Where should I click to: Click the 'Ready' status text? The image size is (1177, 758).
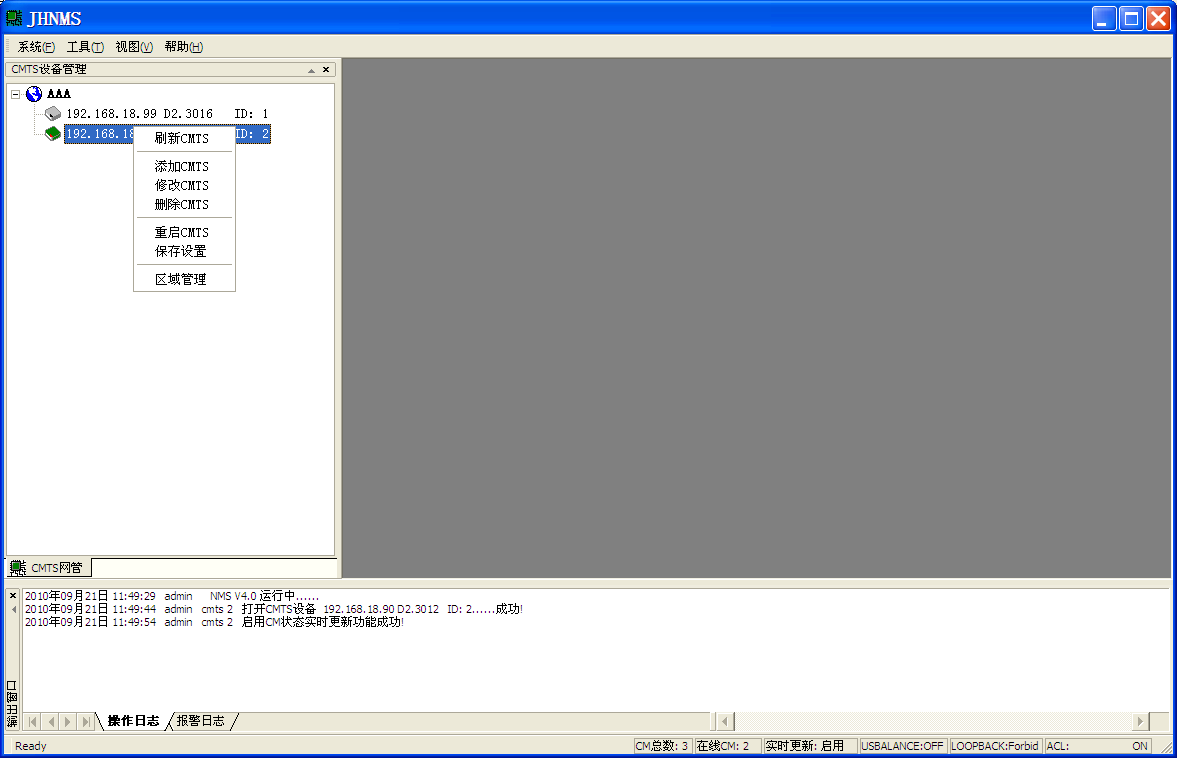(31, 745)
